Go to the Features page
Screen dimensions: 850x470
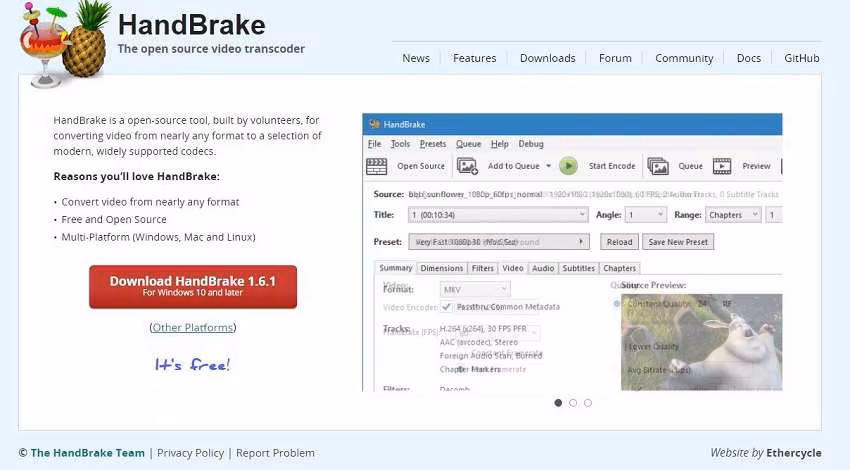click(474, 58)
